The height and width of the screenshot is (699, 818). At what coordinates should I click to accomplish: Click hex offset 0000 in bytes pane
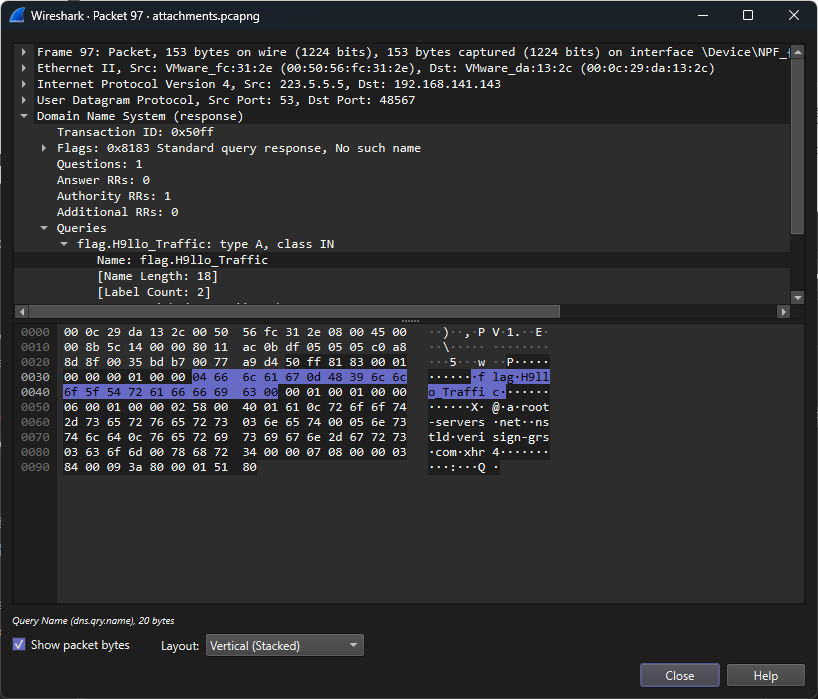tap(35, 332)
